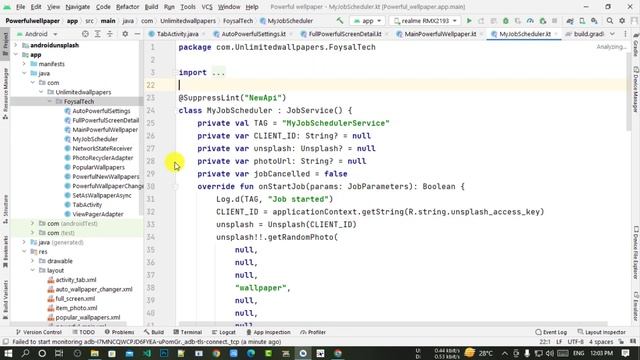Hide the project panel with minus icon
The height and width of the screenshot is (360, 640).
(x=137, y=34)
